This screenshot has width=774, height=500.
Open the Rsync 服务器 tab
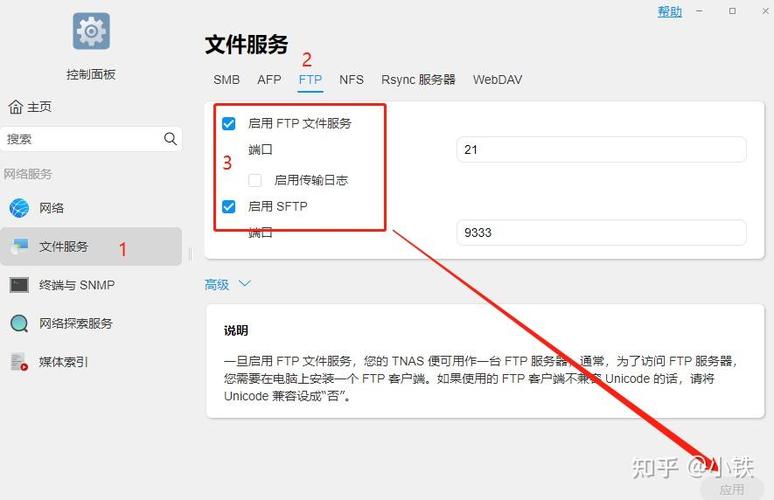tap(418, 79)
